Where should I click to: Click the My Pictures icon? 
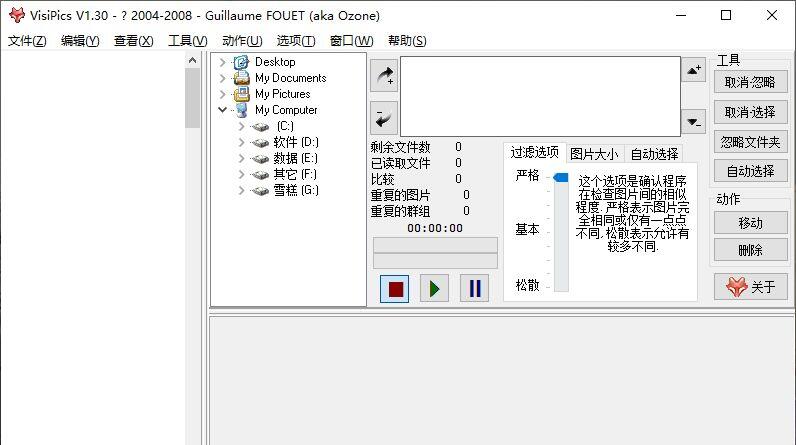[x=242, y=94]
